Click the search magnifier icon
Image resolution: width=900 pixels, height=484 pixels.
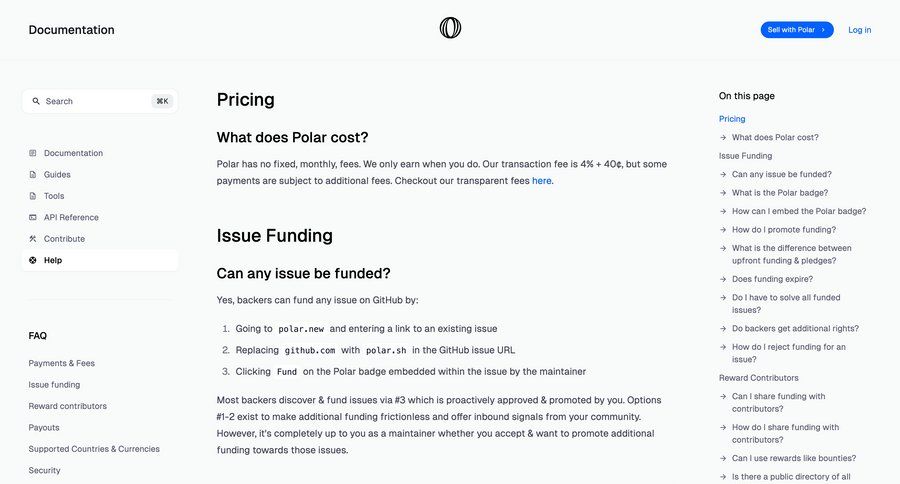[36, 101]
